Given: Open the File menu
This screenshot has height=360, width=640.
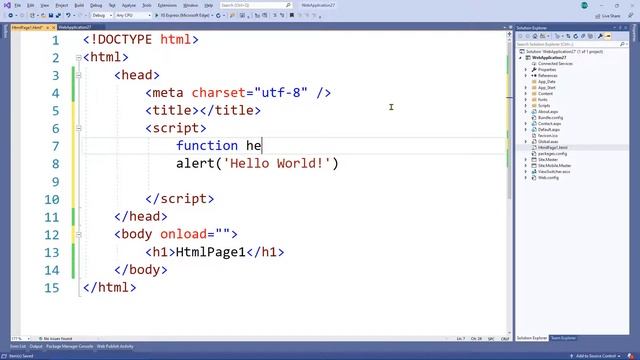Looking at the screenshot, I should 18,6.
